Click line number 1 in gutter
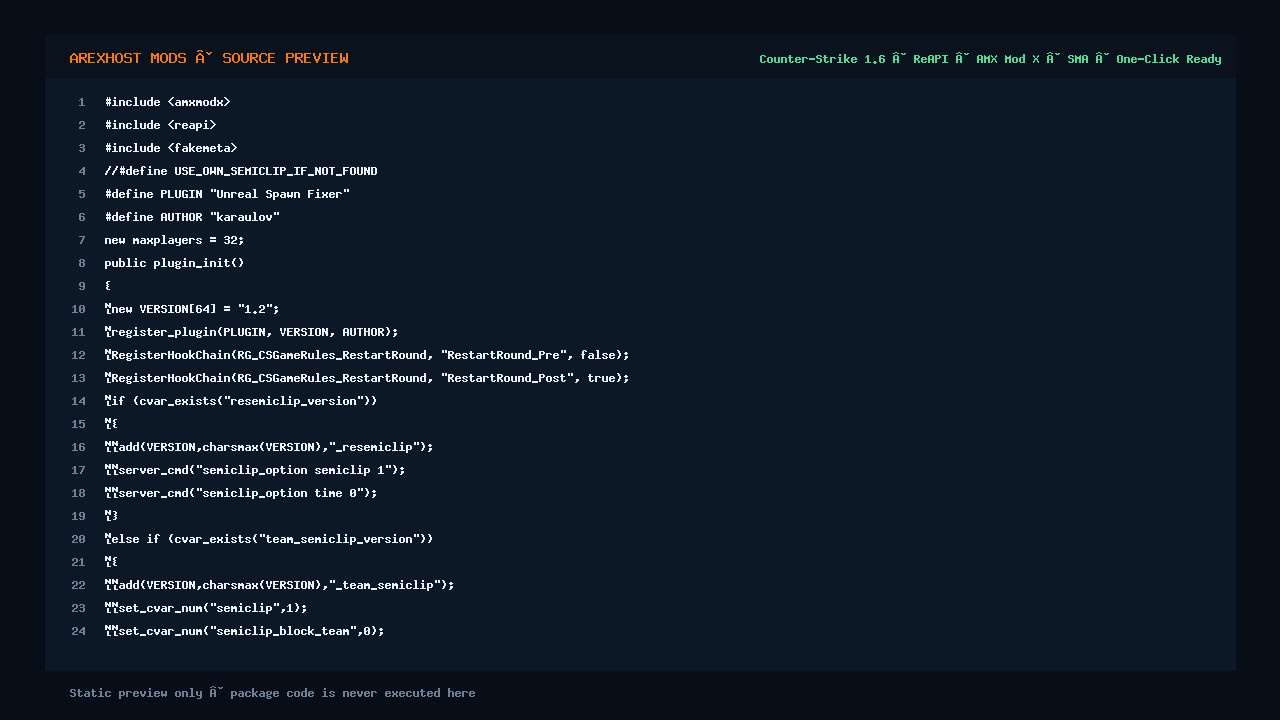This screenshot has height=720, width=1280. click(82, 102)
